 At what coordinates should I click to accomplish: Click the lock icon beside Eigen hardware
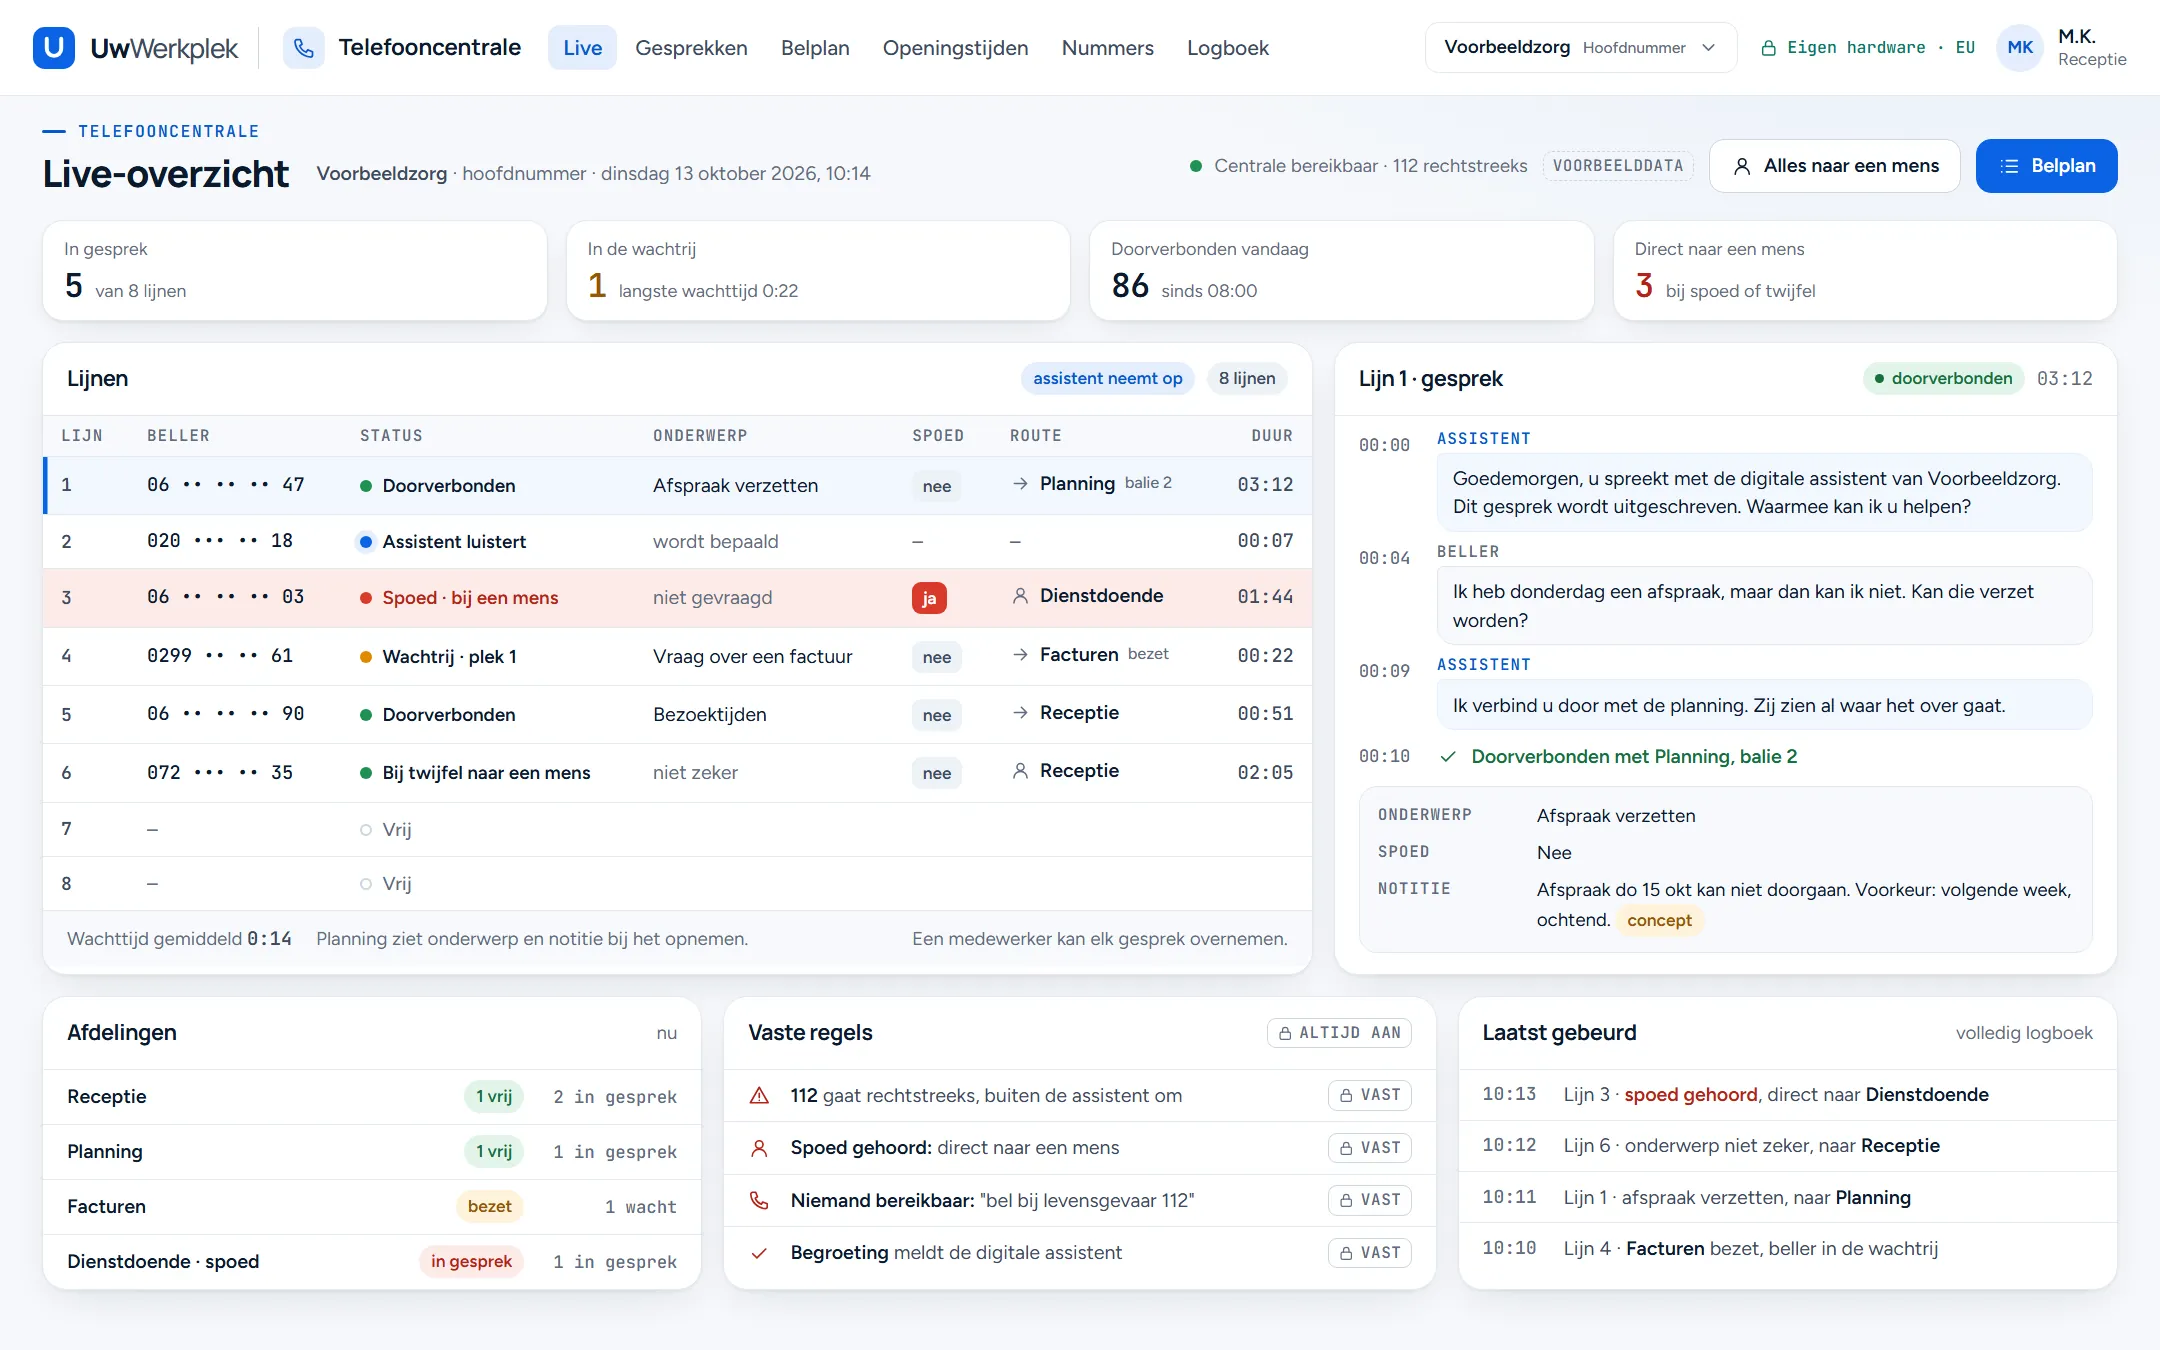point(1768,48)
